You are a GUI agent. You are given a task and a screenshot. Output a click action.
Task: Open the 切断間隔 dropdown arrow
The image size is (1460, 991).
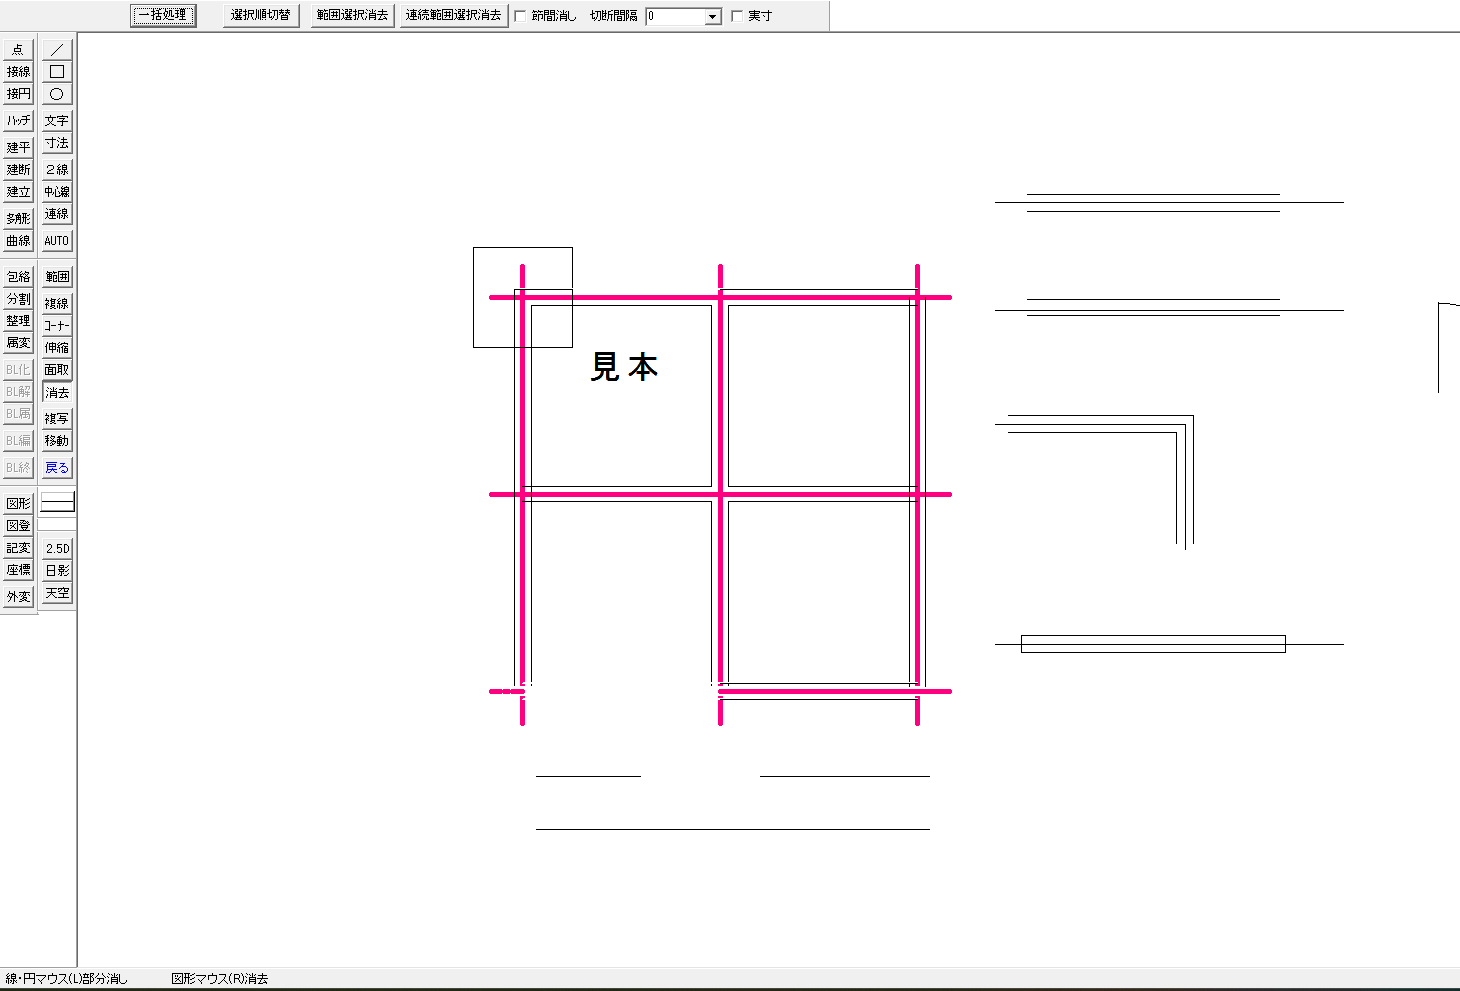coord(712,16)
